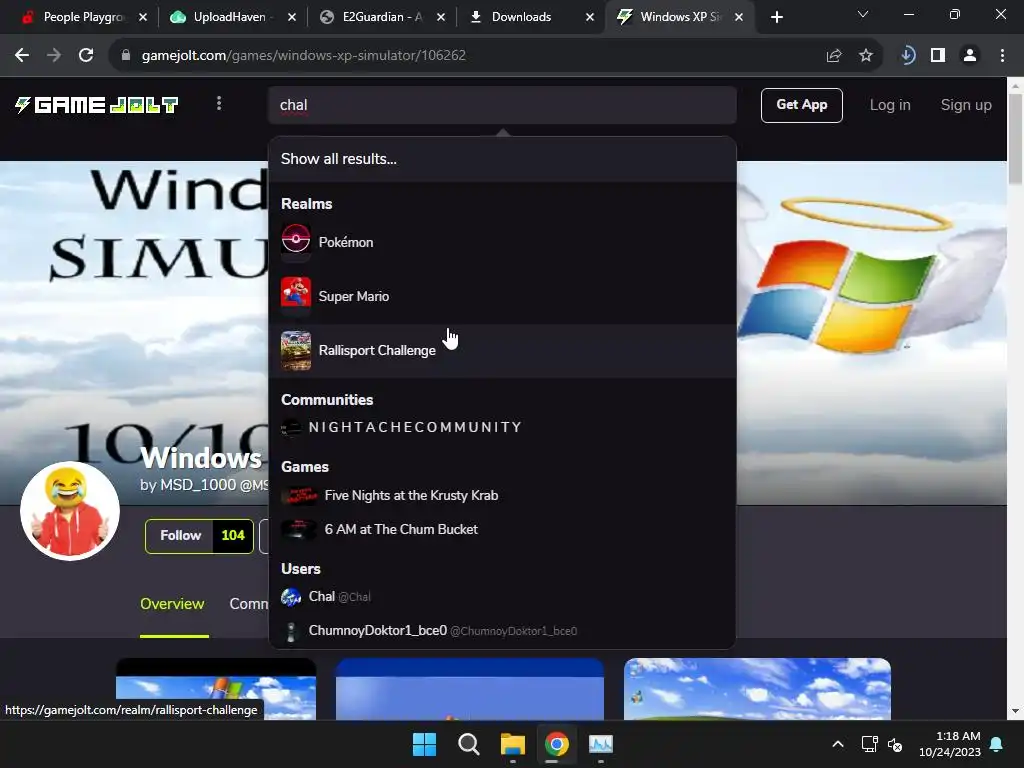Viewport: 1024px width, 768px height.
Task: Share this page via address bar share icon
Action: point(834,56)
